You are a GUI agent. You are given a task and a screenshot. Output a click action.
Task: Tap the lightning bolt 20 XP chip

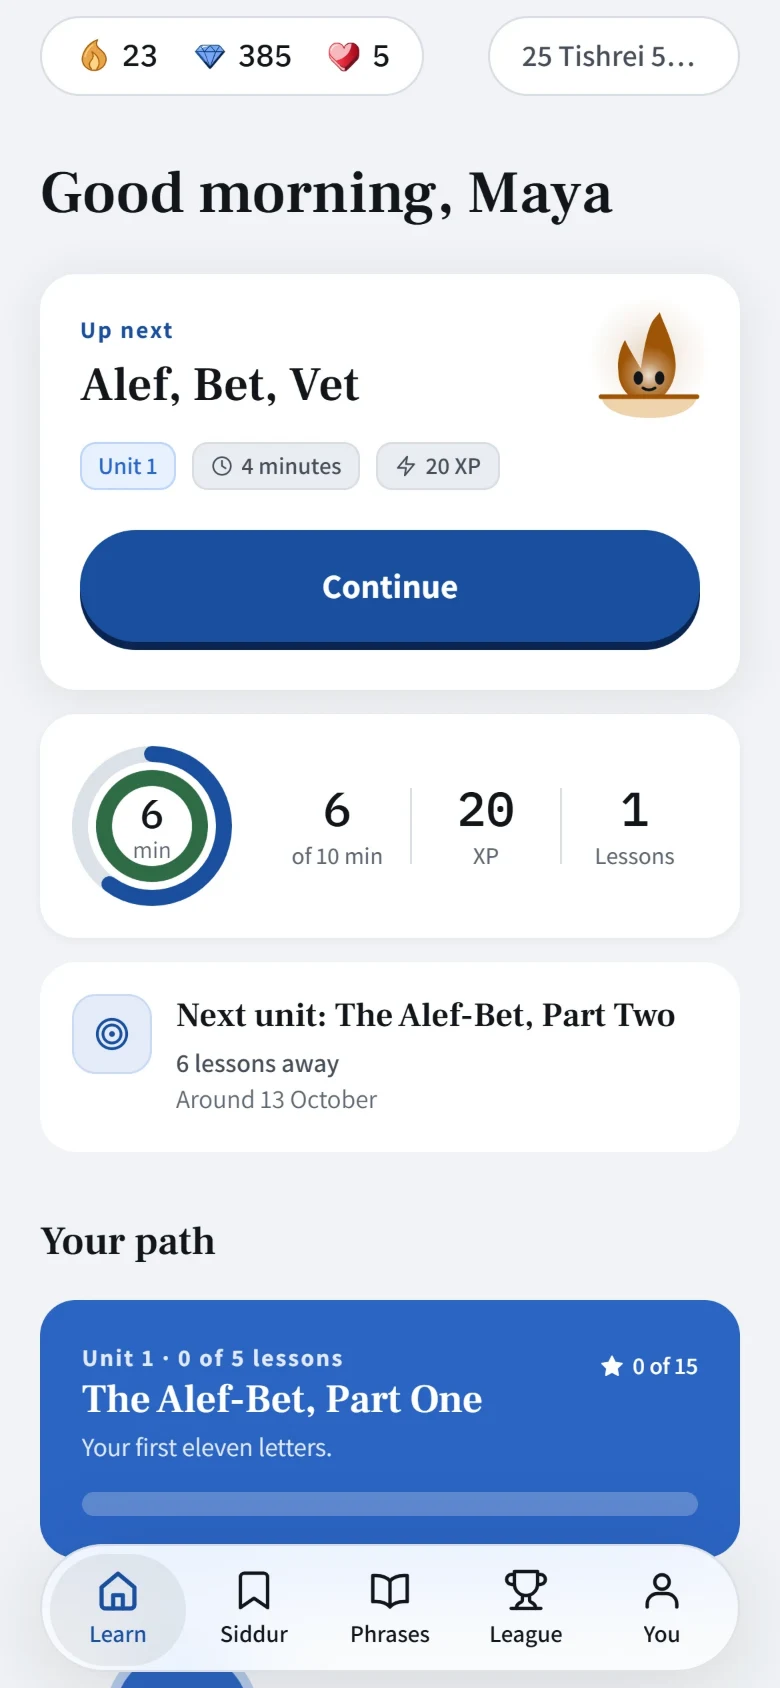pyautogui.click(x=438, y=466)
